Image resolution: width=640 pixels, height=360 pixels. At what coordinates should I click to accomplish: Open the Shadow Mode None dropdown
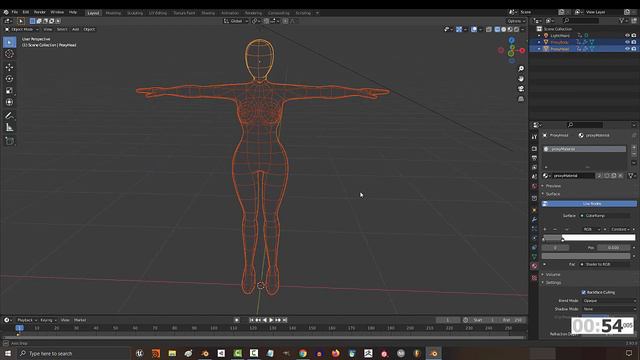609,309
